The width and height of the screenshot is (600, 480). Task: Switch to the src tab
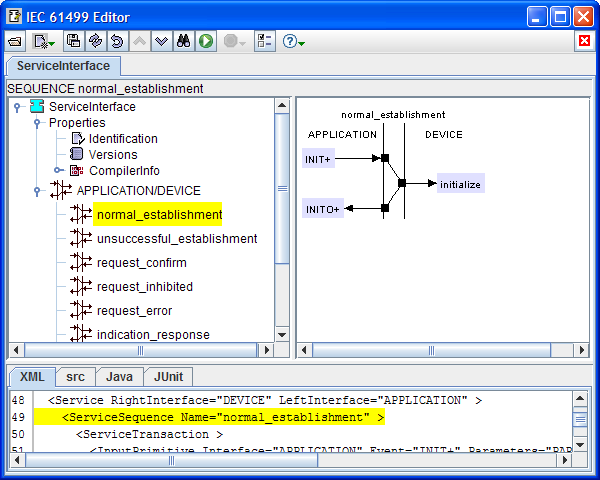[x=75, y=376]
